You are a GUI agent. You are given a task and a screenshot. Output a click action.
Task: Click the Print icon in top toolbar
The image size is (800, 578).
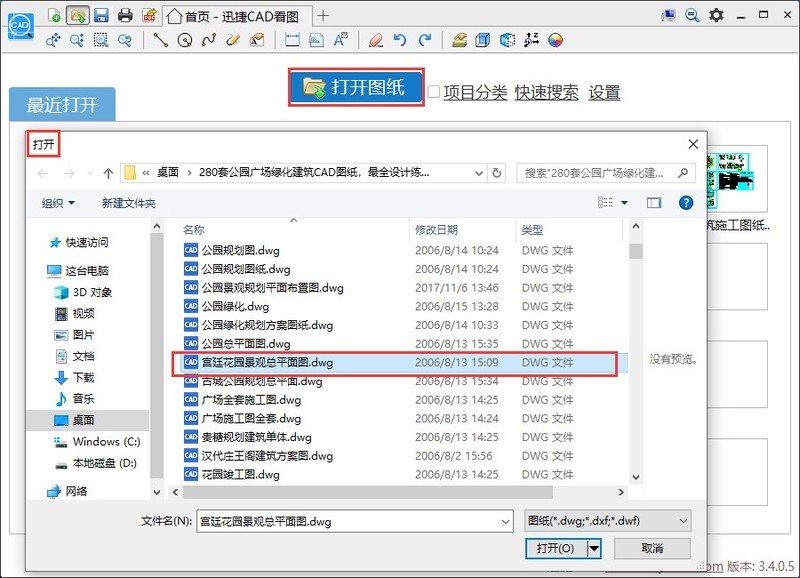125,15
